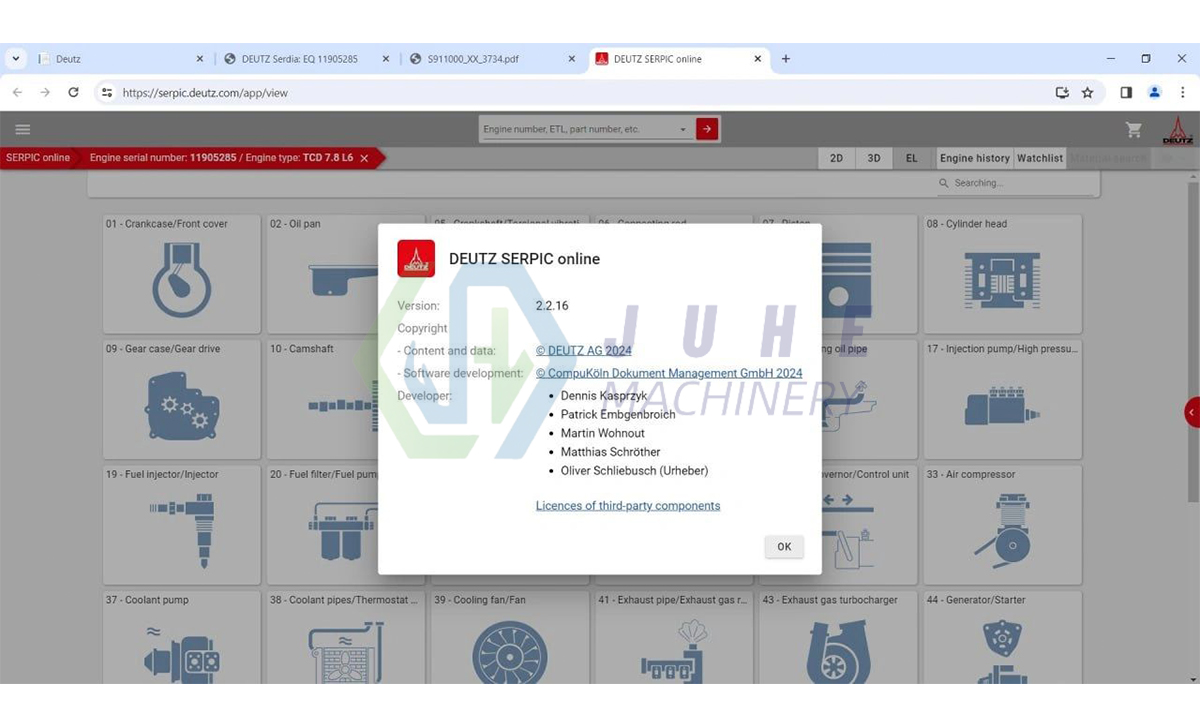Enable the EL view mode
The height and width of the screenshot is (728, 1200).
(x=911, y=157)
